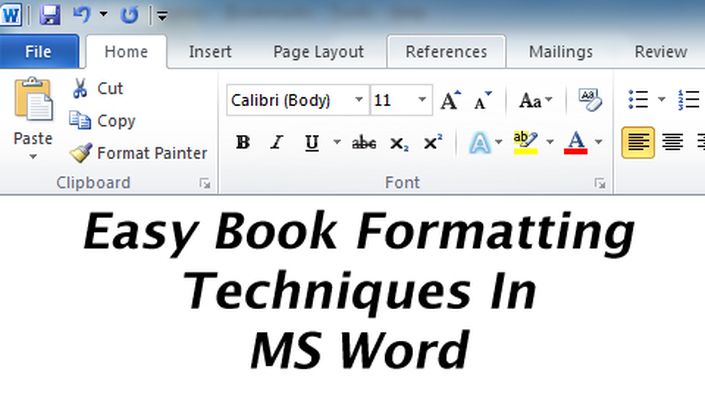Open the underline style dropdown arrow
Image resolution: width=705 pixels, height=397 pixels.
(x=337, y=142)
